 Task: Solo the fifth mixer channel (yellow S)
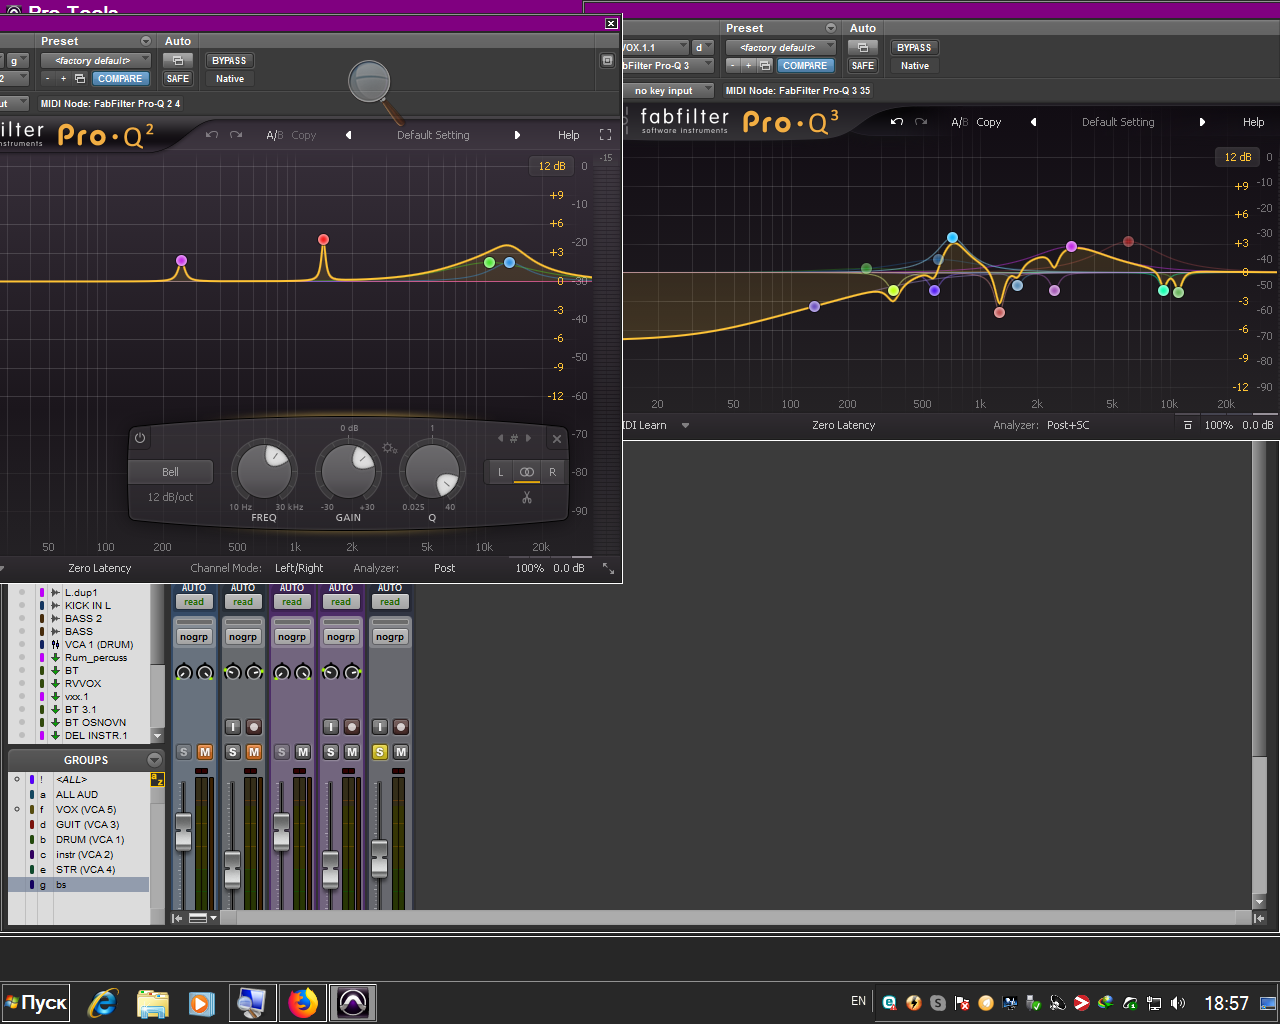tap(380, 752)
